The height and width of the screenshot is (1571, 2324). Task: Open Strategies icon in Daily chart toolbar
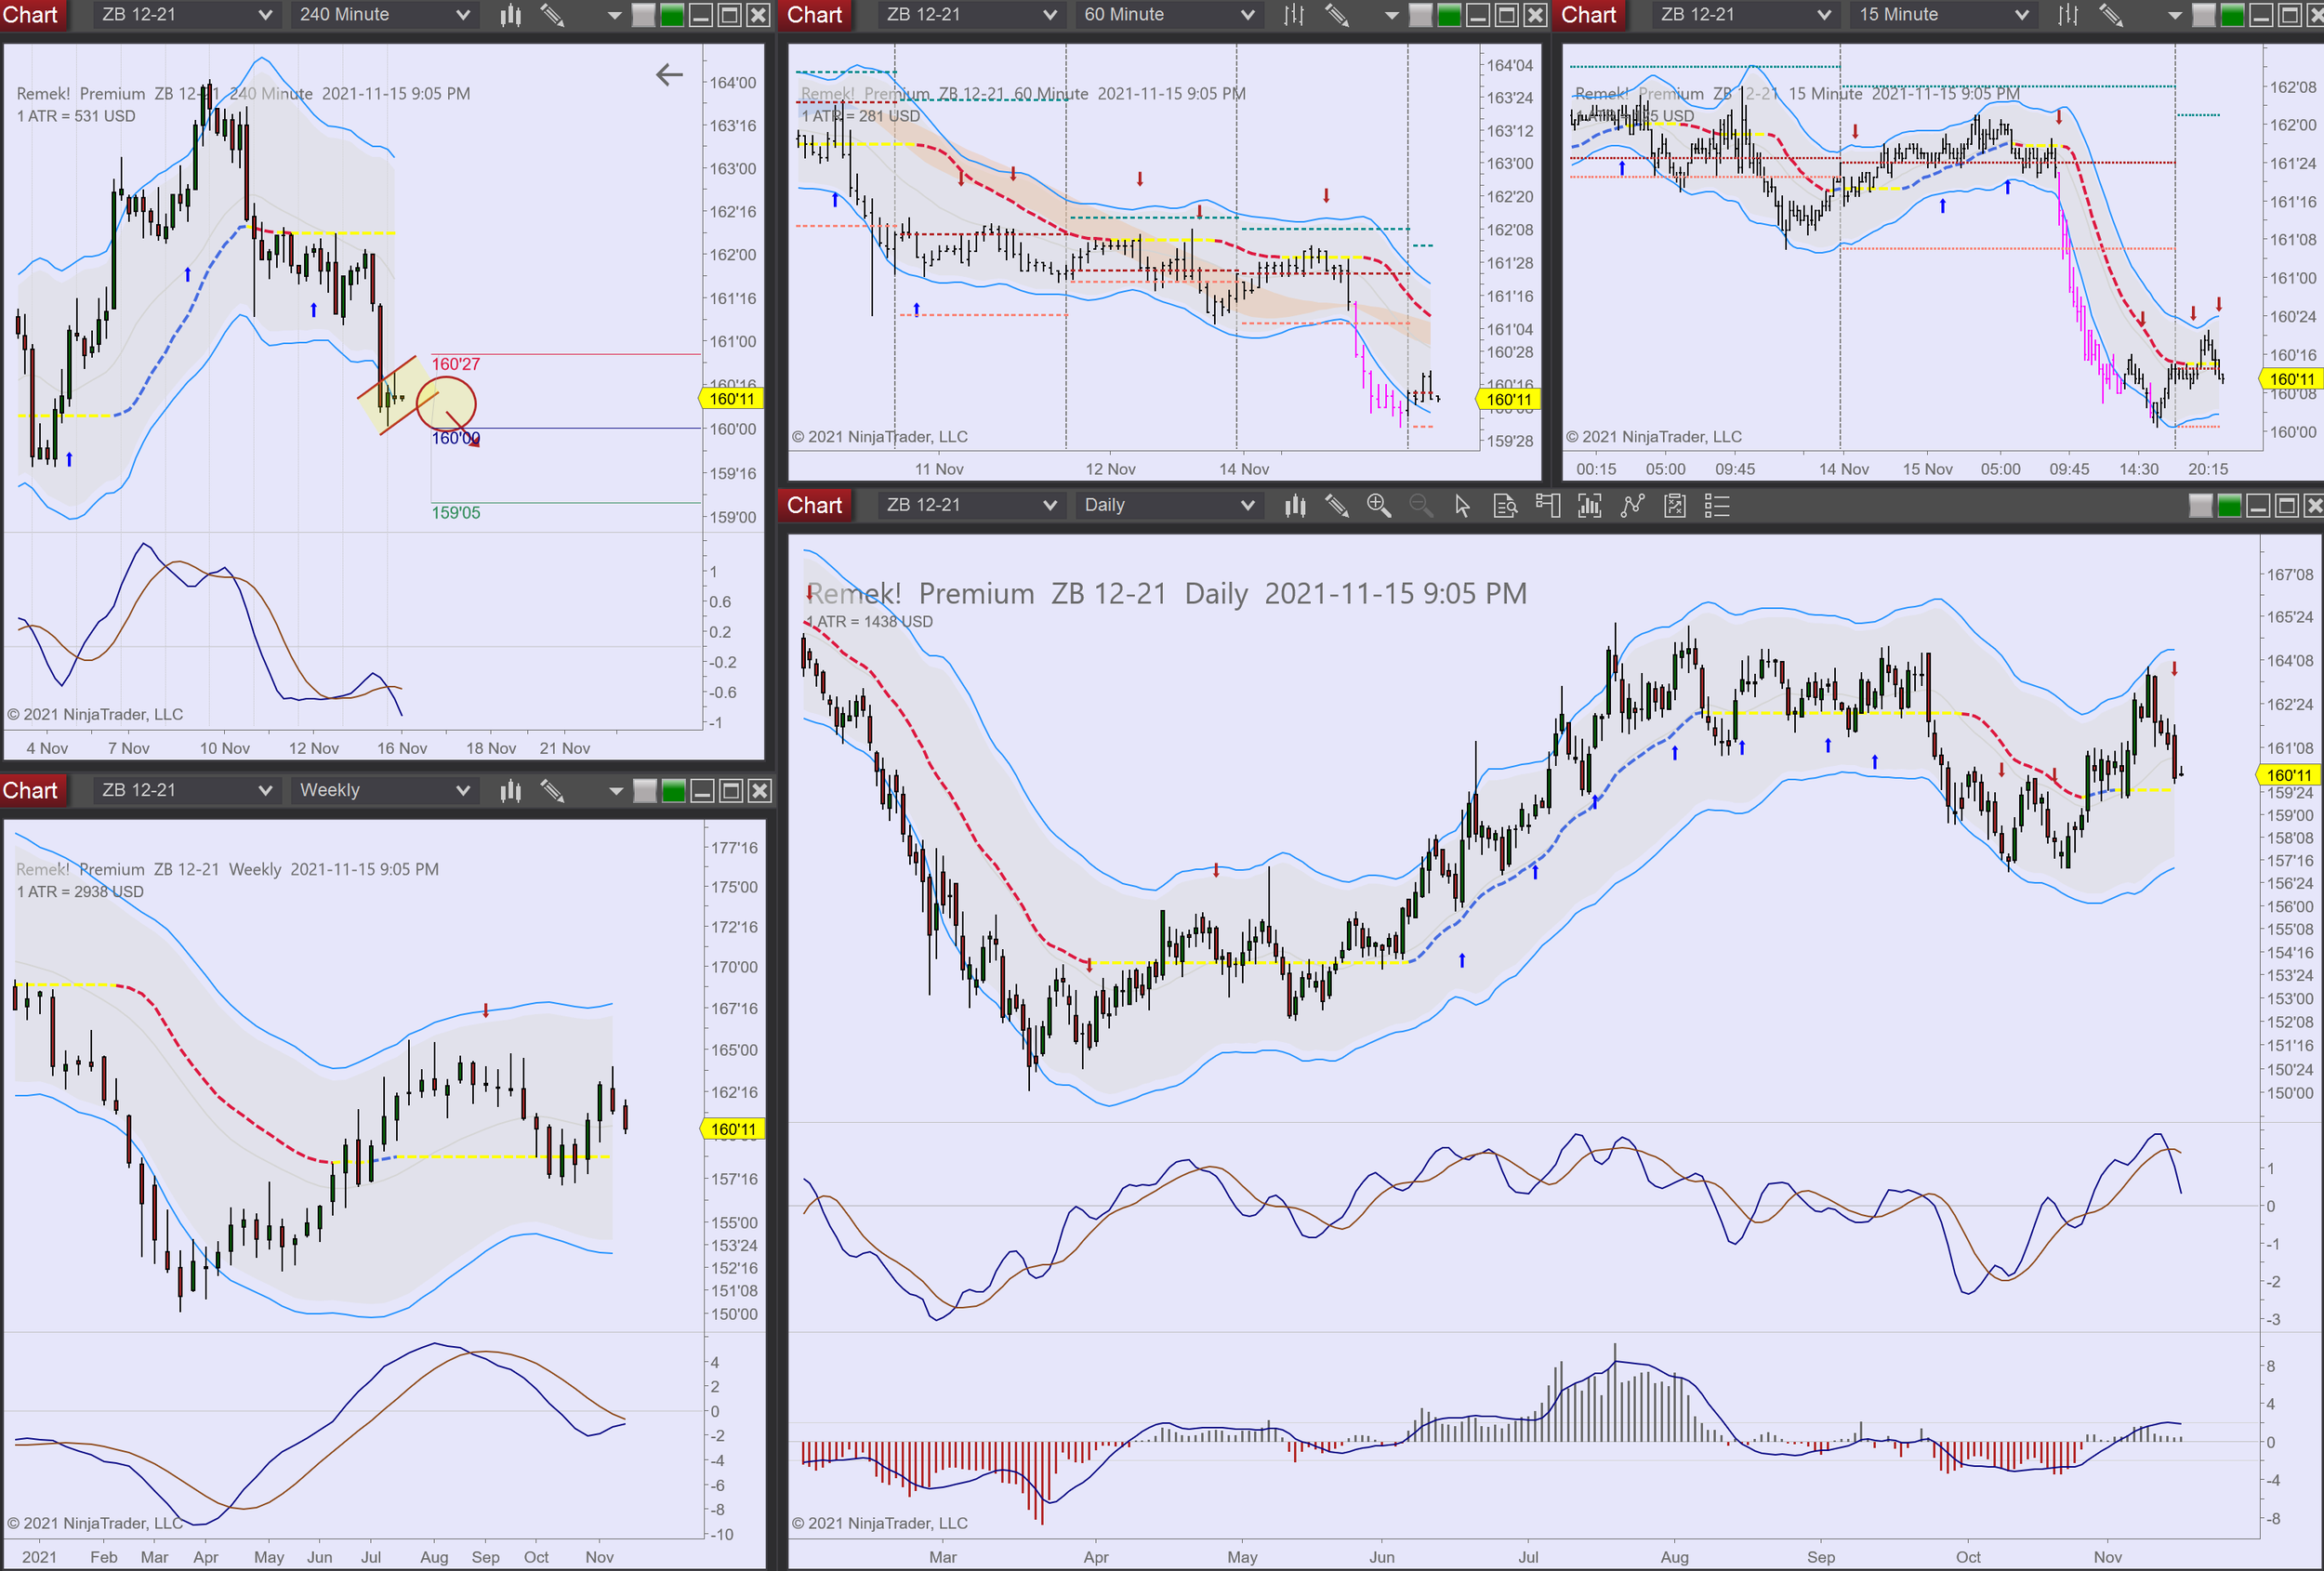click(1674, 506)
